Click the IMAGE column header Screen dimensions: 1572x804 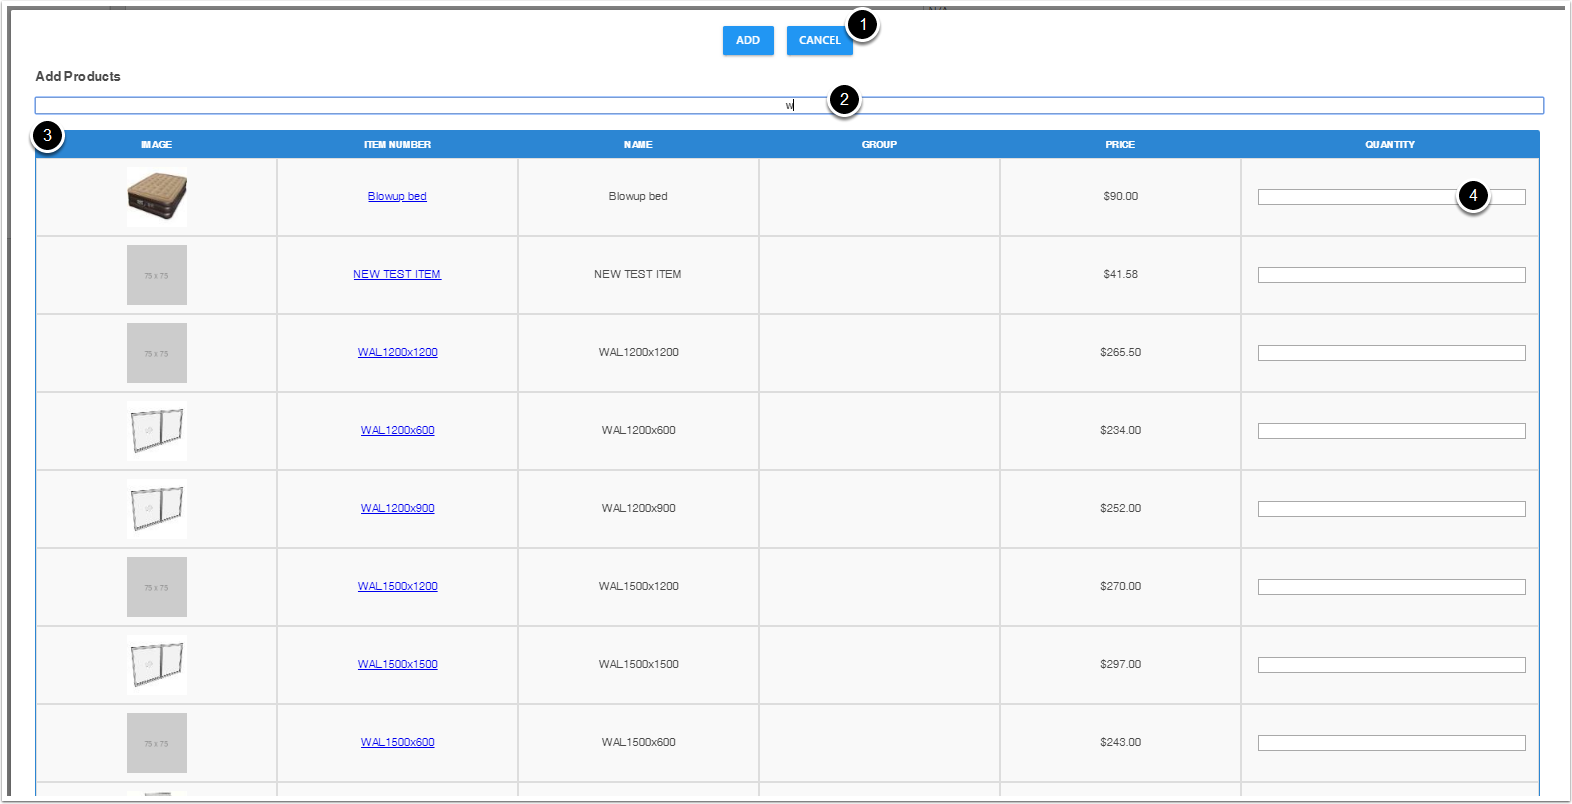pyautogui.click(x=156, y=145)
